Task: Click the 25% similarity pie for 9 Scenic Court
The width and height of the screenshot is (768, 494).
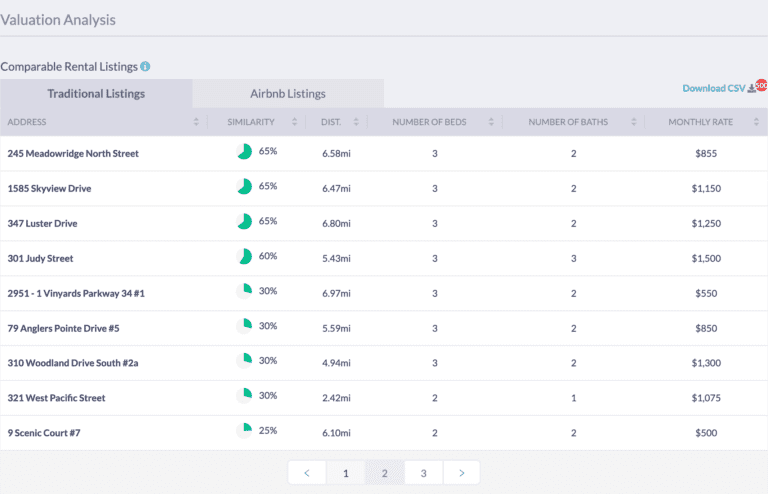Action: pyautogui.click(x=244, y=431)
